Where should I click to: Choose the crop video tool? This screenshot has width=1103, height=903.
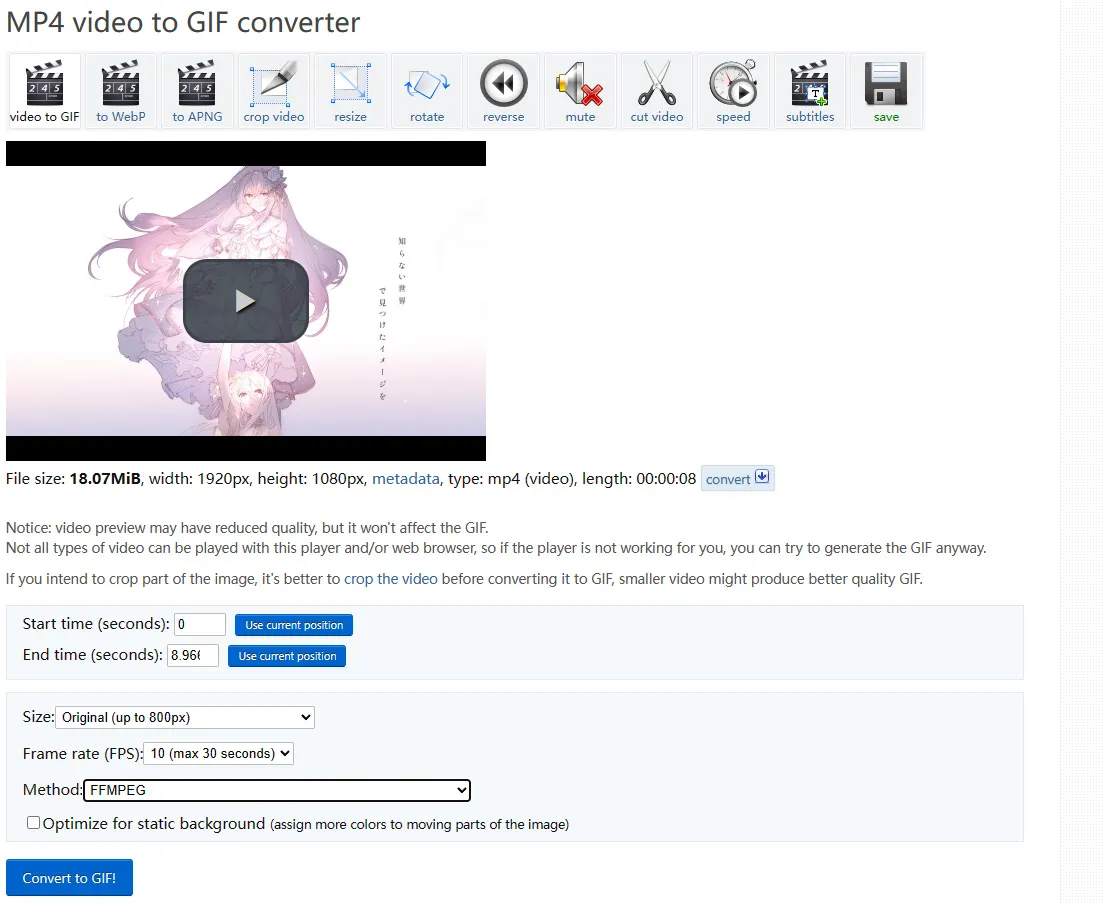click(274, 91)
